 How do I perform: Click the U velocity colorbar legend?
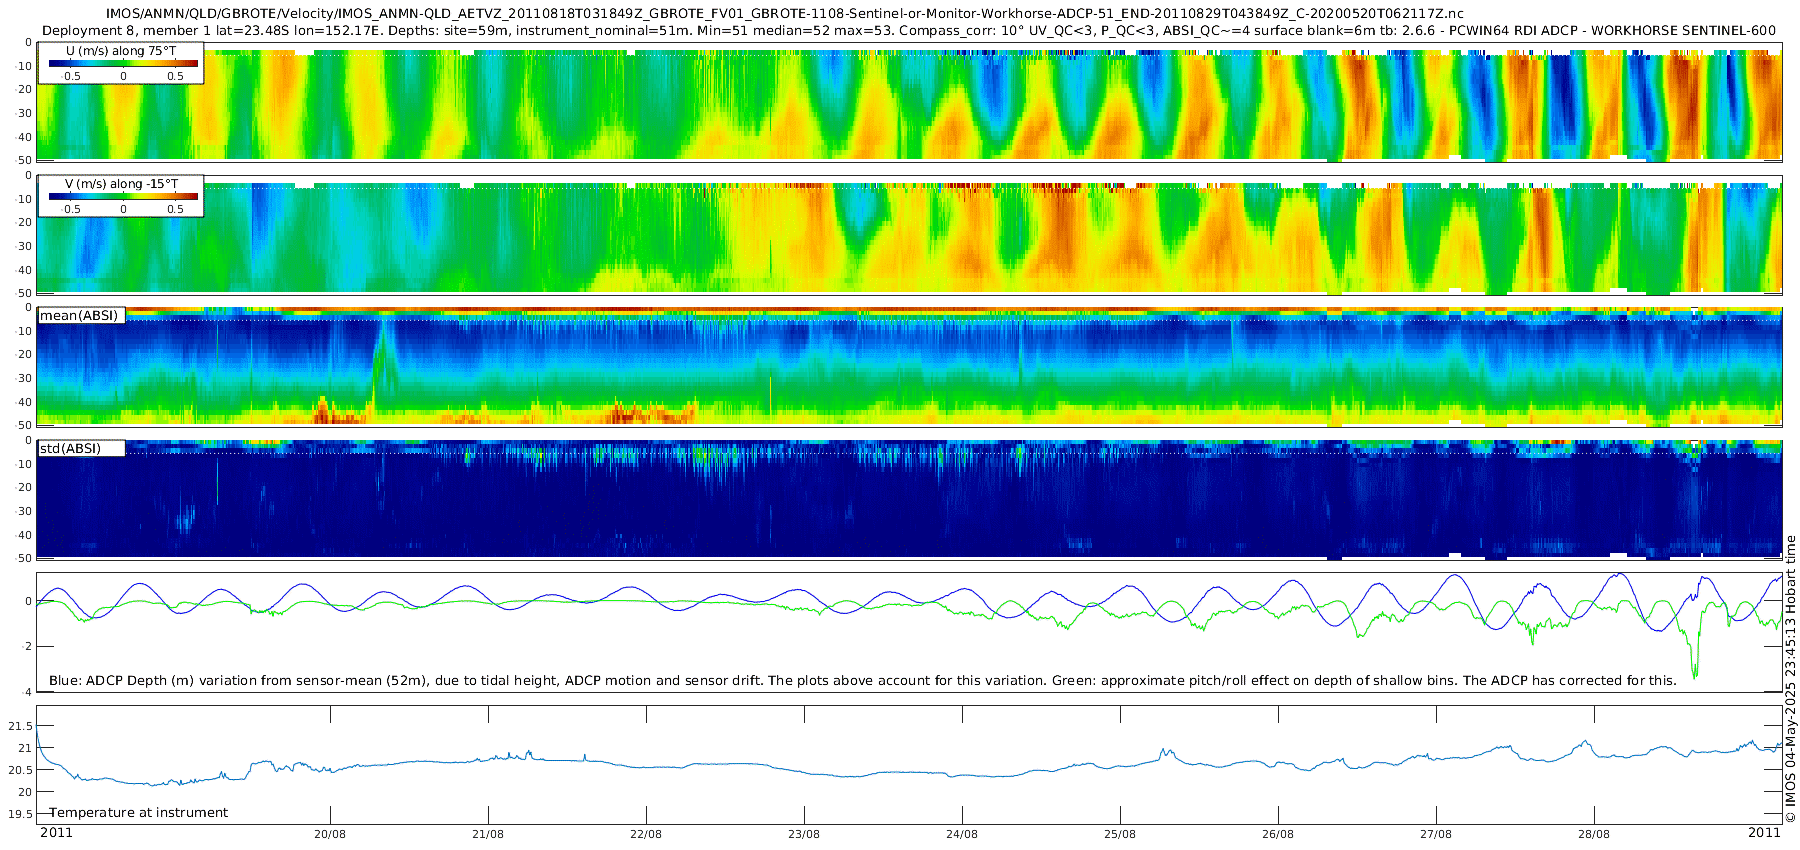click(121, 63)
